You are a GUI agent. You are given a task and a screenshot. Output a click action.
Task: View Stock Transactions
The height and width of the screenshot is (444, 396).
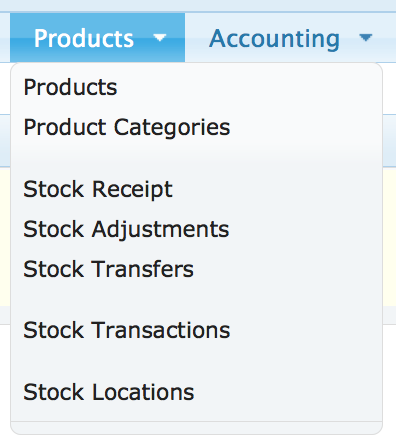(127, 330)
